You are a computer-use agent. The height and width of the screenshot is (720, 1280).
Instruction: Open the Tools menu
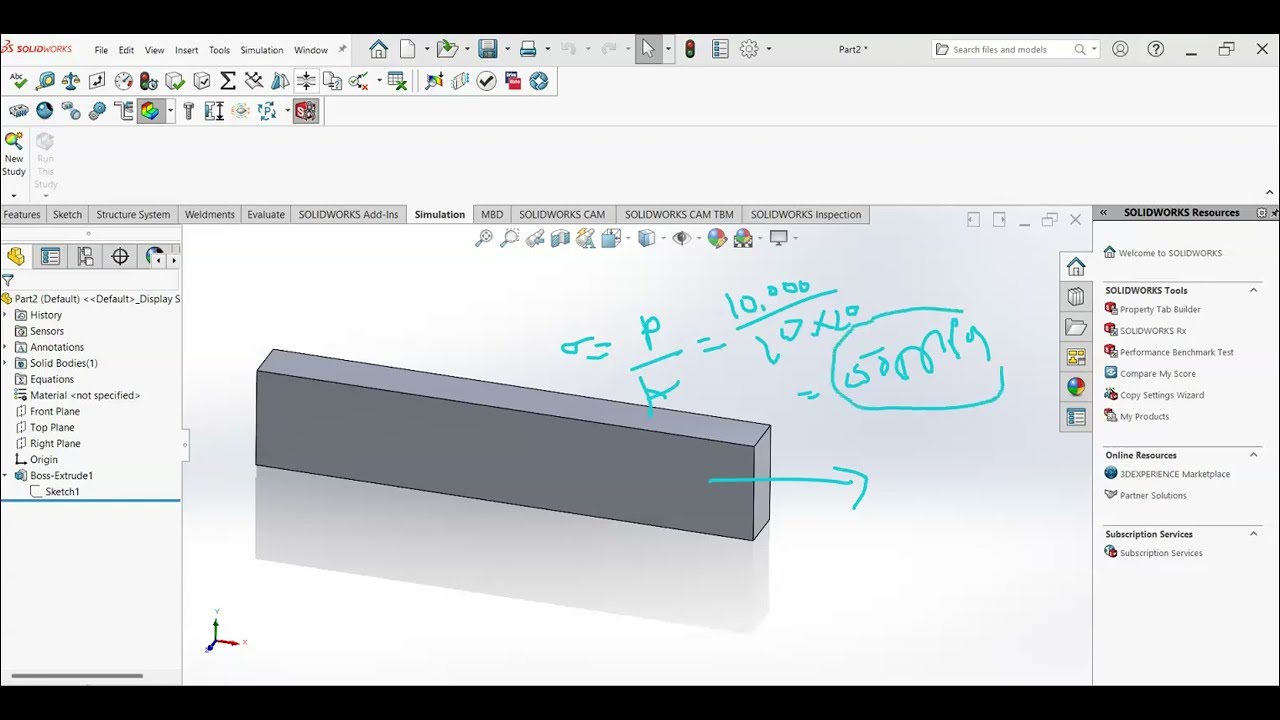[x=219, y=50]
